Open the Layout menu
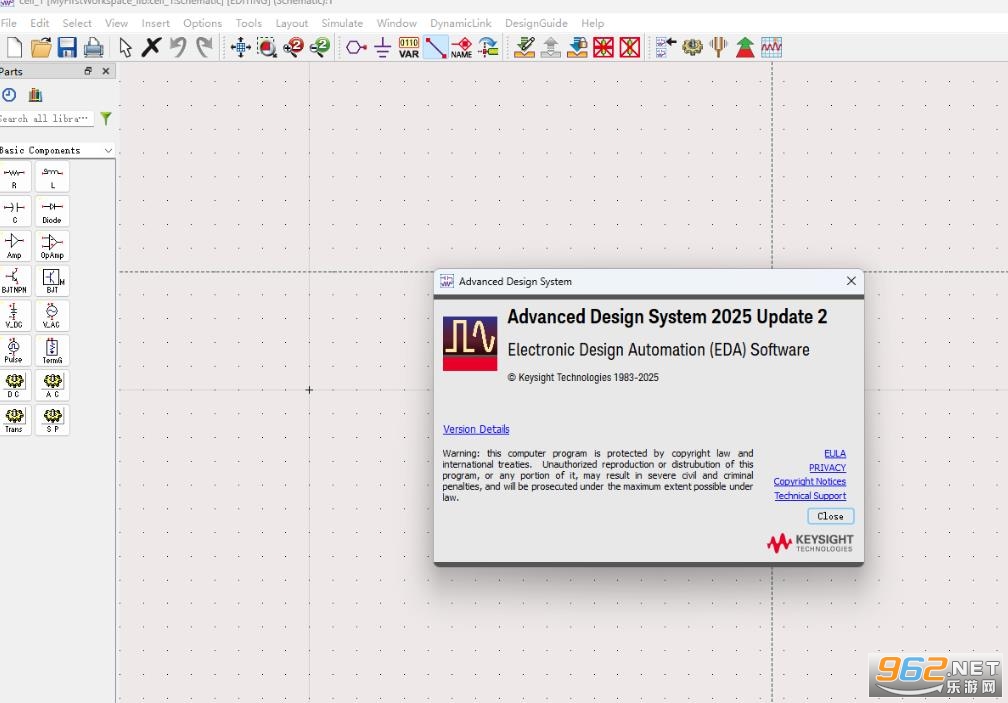 pos(292,23)
